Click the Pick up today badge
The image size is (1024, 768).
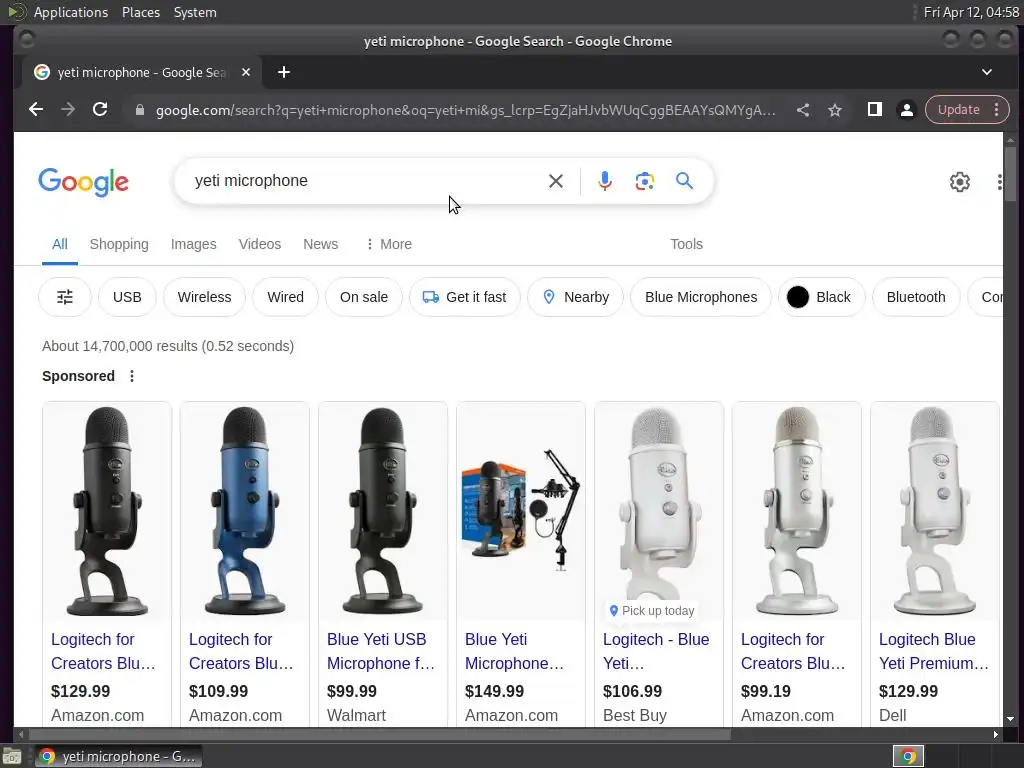(x=651, y=611)
